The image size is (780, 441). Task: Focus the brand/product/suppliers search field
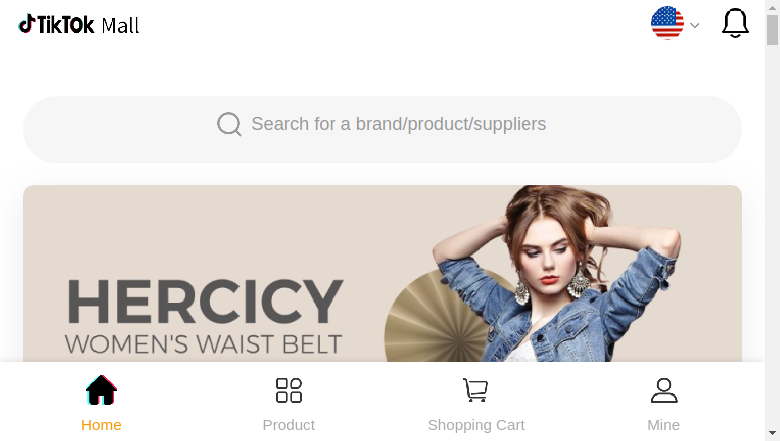(x=382, y=129)
